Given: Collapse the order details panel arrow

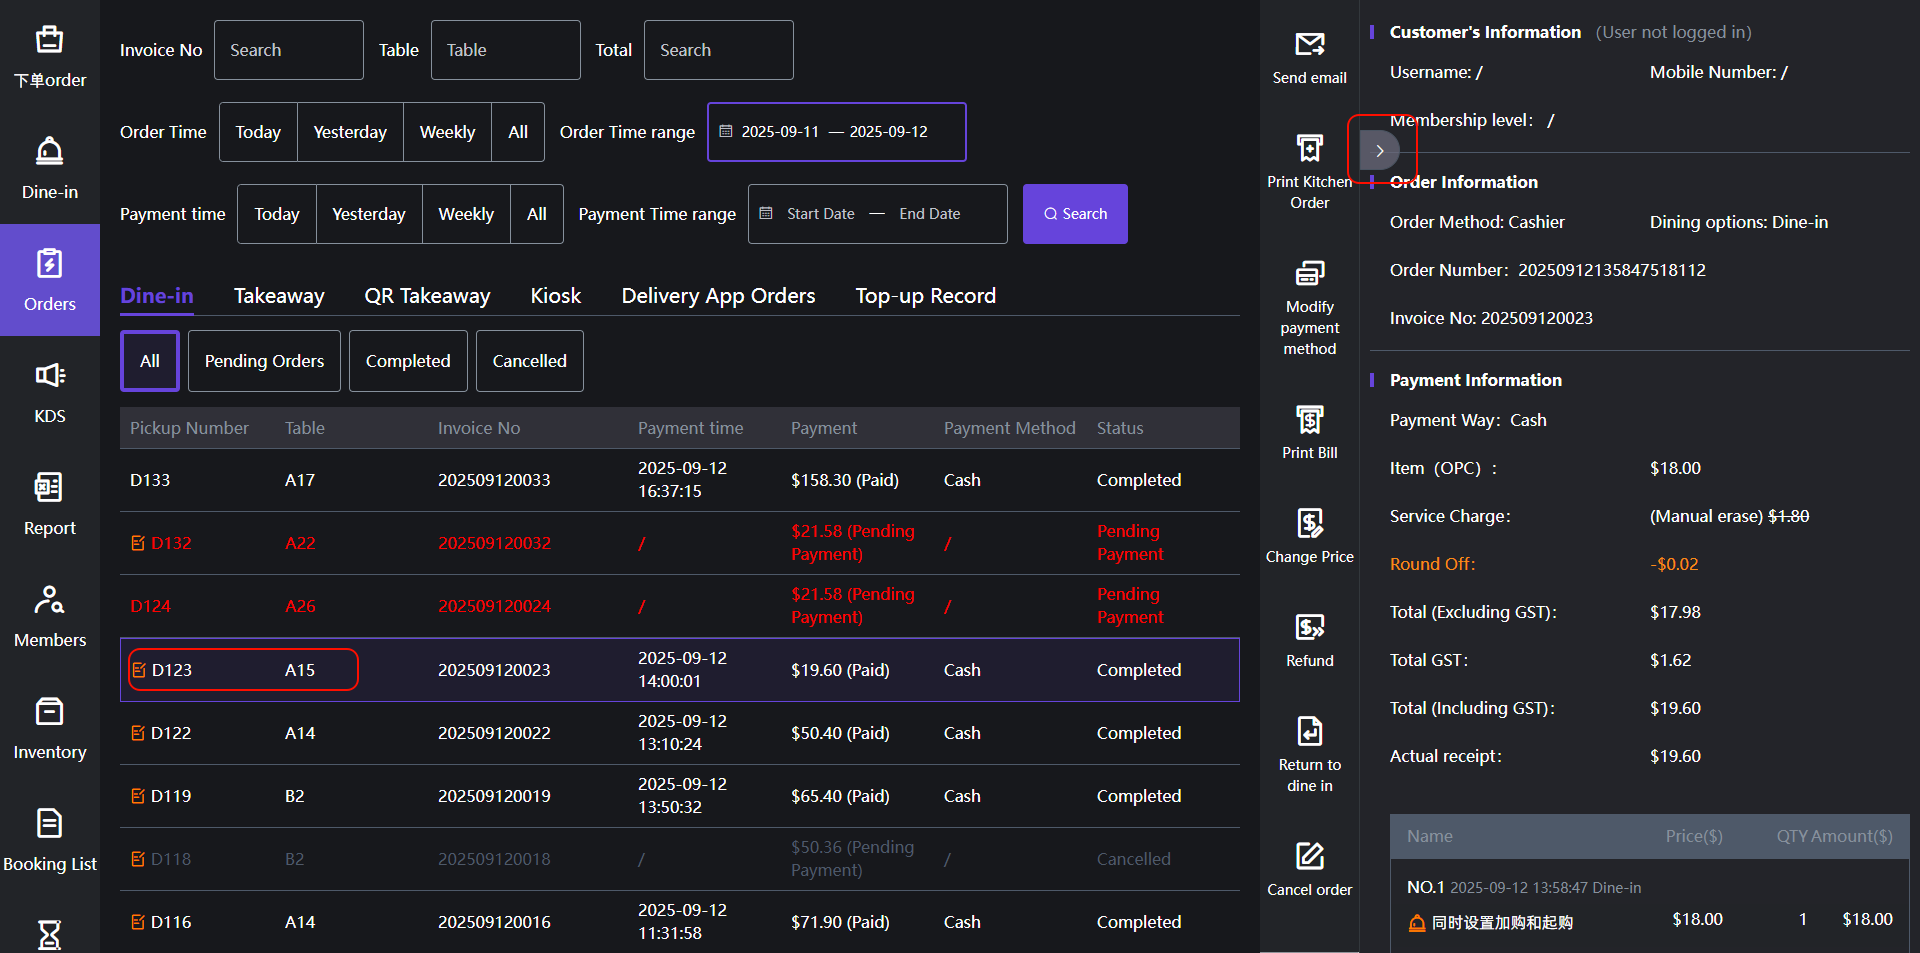Looking at the screenshot, I should click(x=1379, y=151).
